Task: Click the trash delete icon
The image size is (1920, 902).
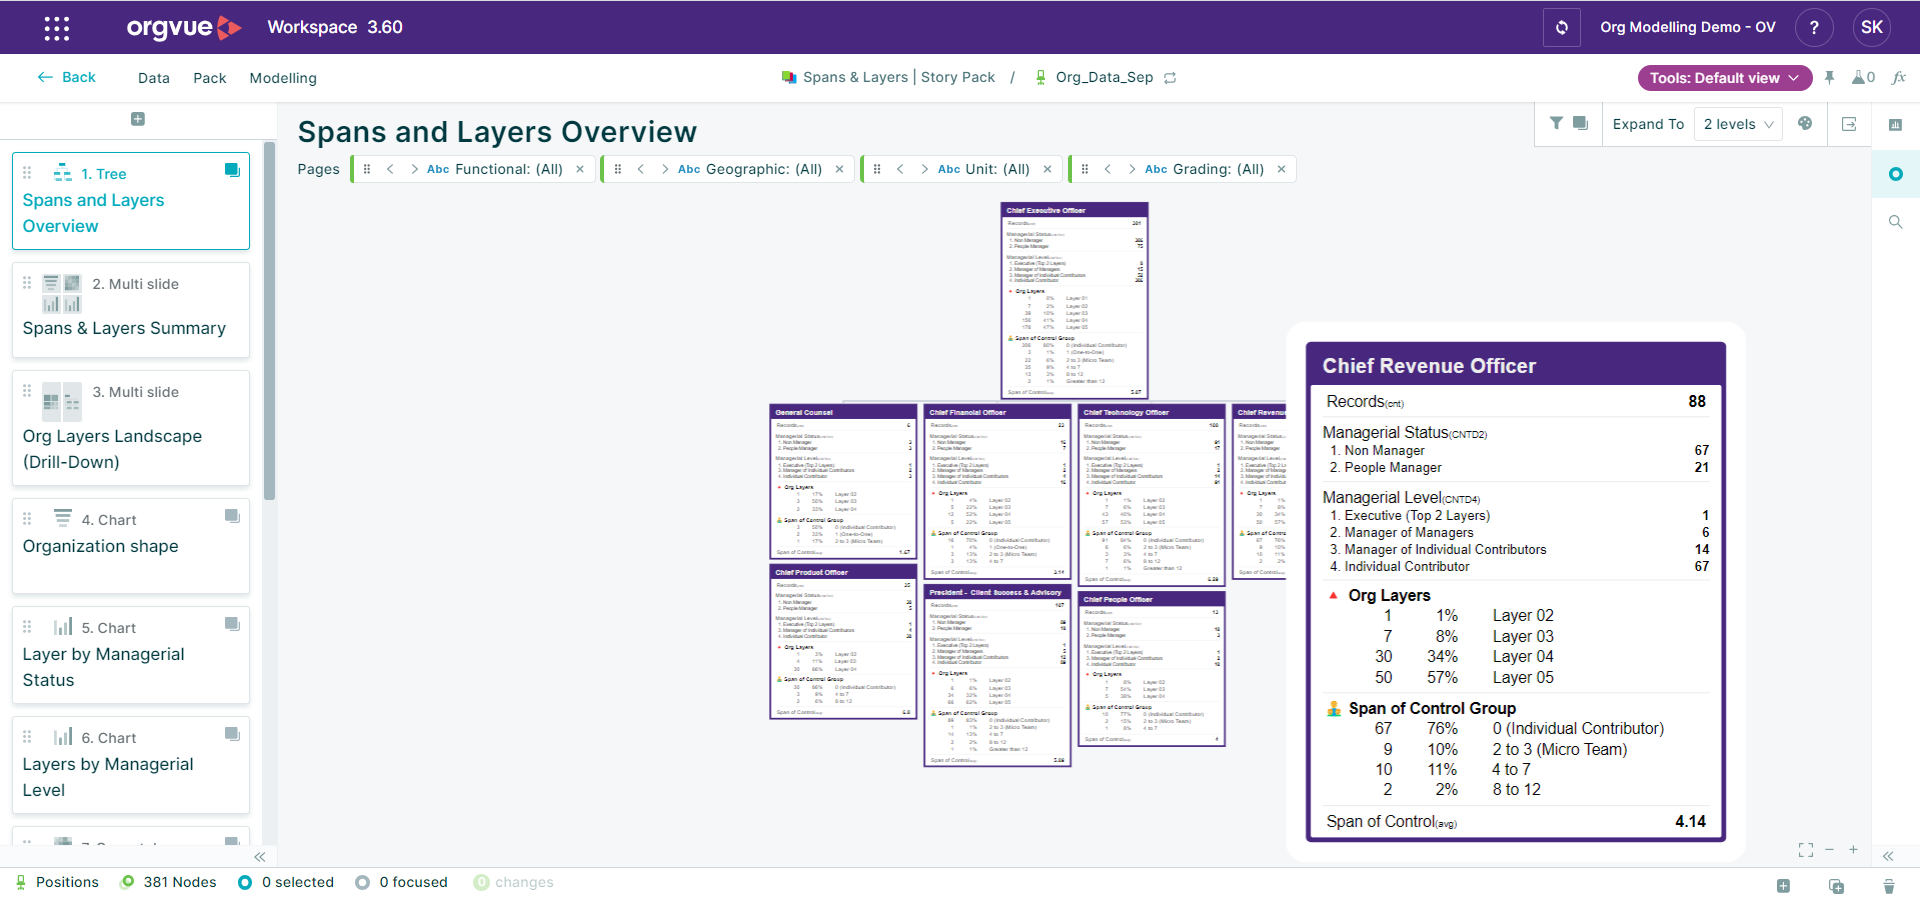Action: 1888,886
